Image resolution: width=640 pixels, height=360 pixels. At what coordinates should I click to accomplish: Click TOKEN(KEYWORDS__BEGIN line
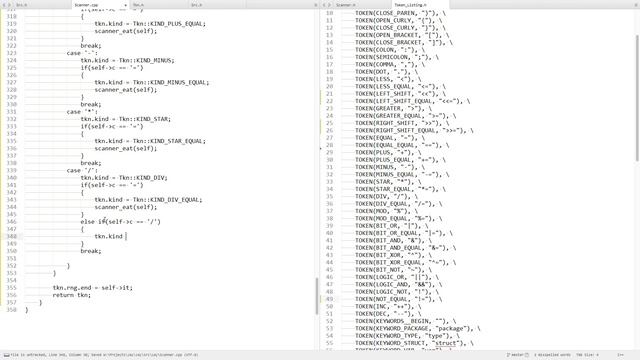point(405,322)
